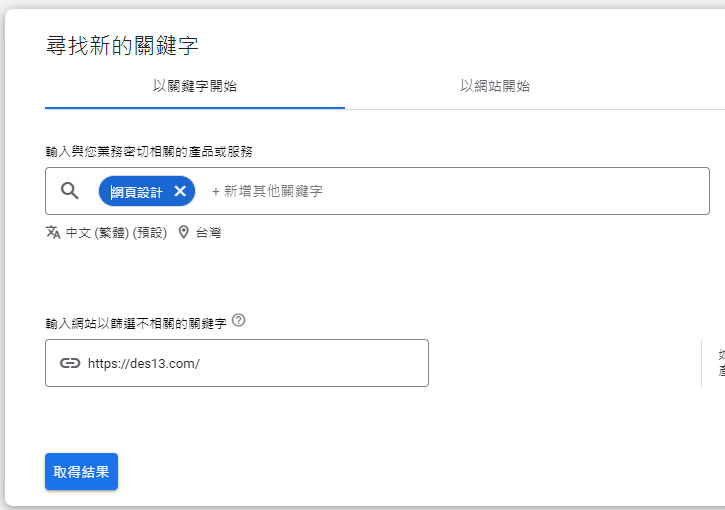Screen dimensions: 725x510
Task: Click the translate language icon
Action: (53, 232)
